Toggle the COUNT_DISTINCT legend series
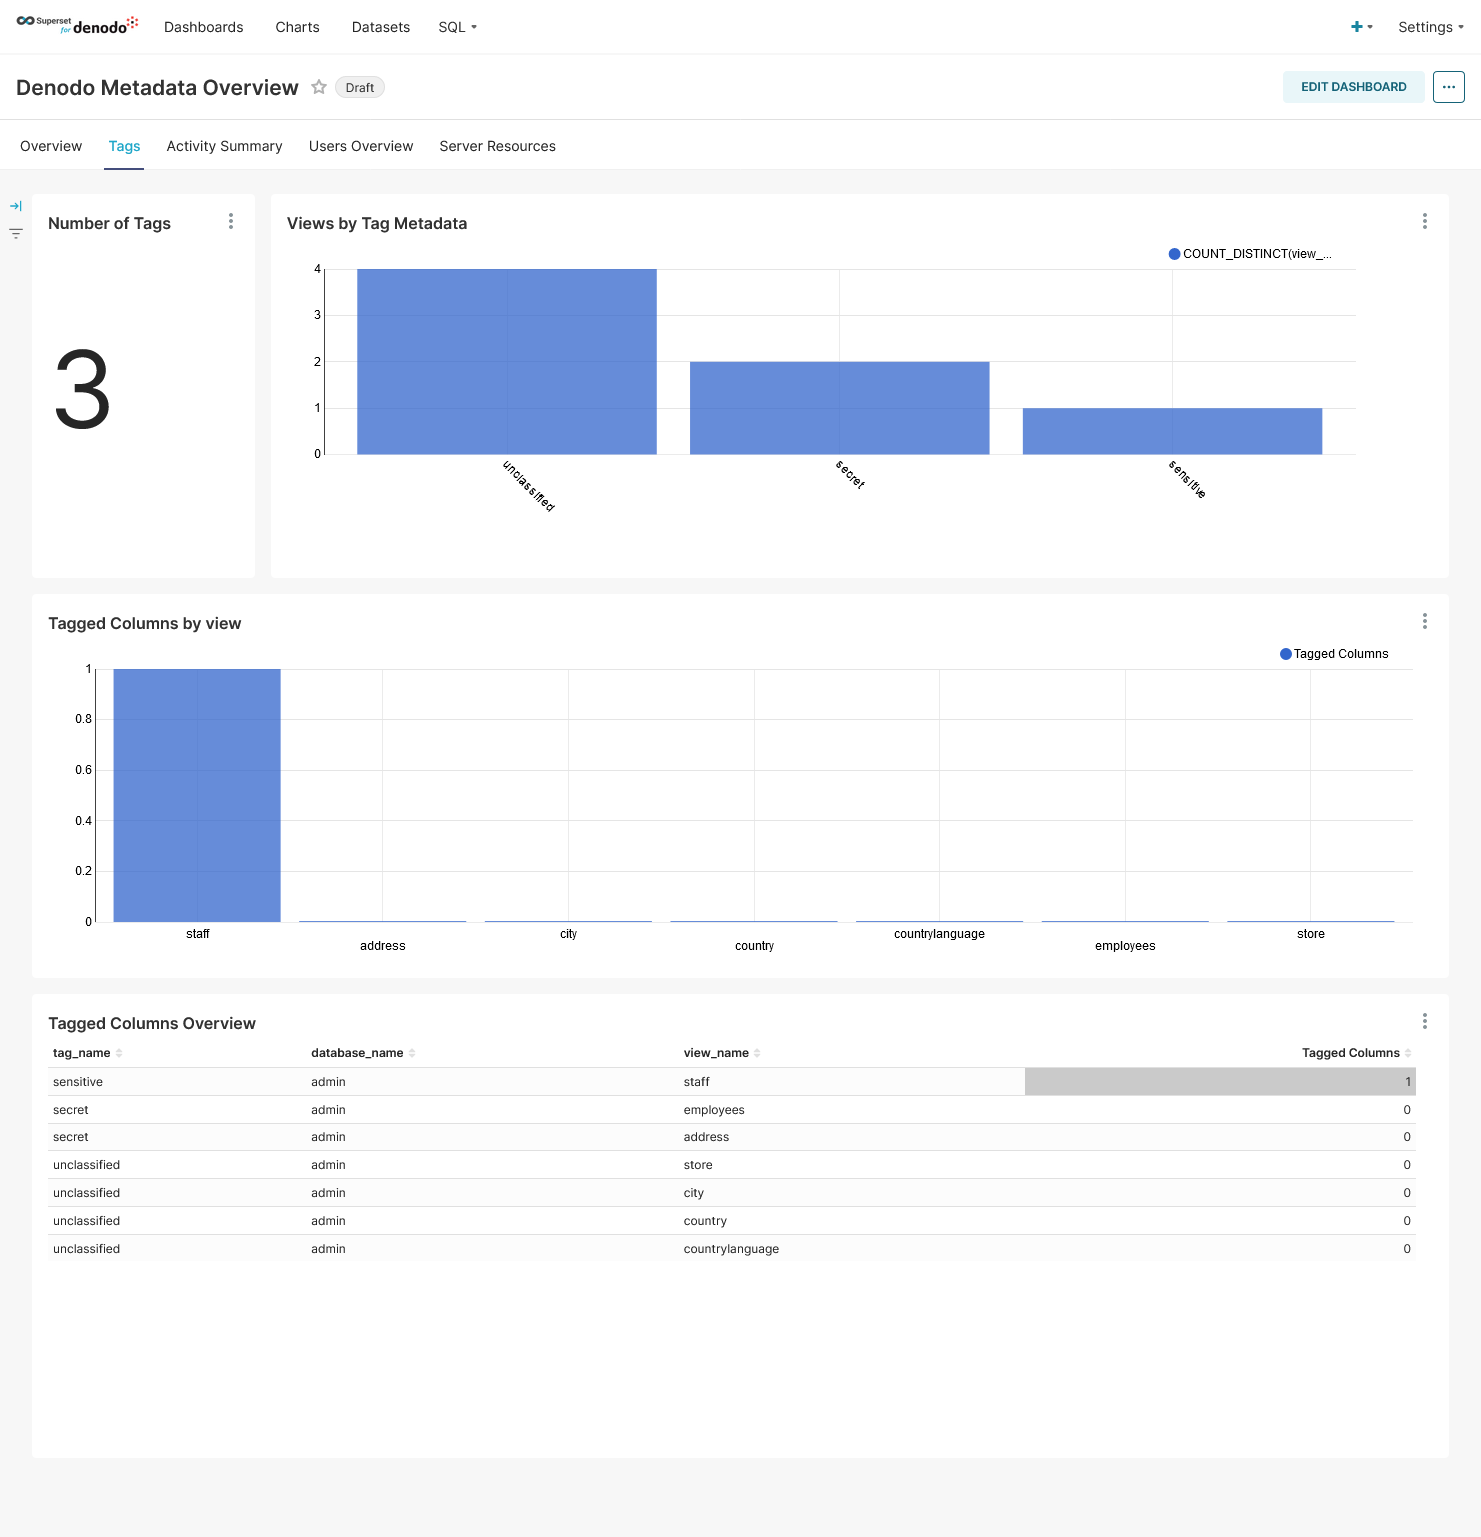Viewport: 1481px width, 1537px height. tap(1250, 254)
